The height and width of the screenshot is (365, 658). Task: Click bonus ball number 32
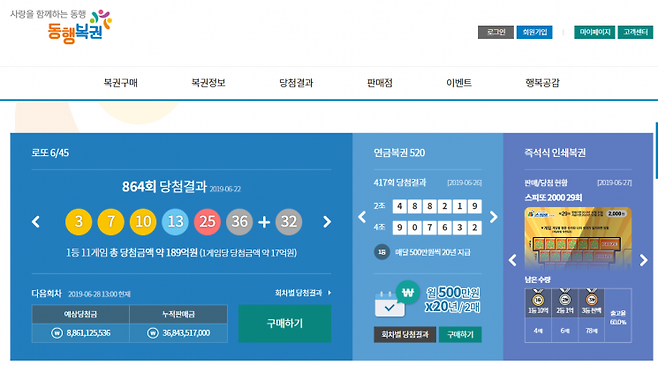click(x=289, y=222)
